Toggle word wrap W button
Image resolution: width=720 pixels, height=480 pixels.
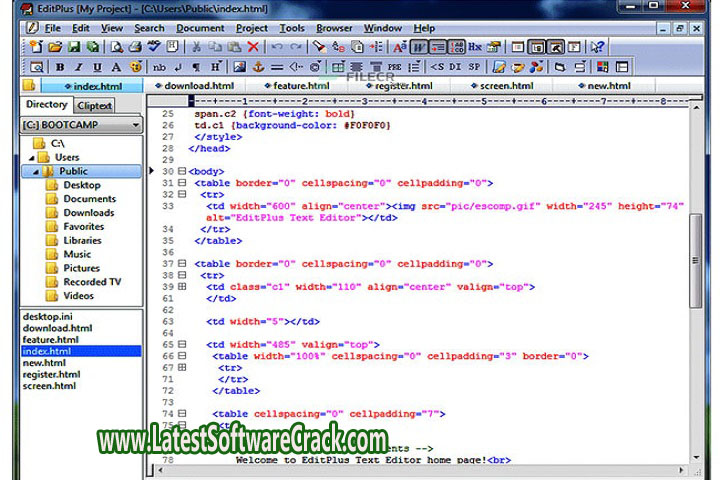tap(419, 47)
